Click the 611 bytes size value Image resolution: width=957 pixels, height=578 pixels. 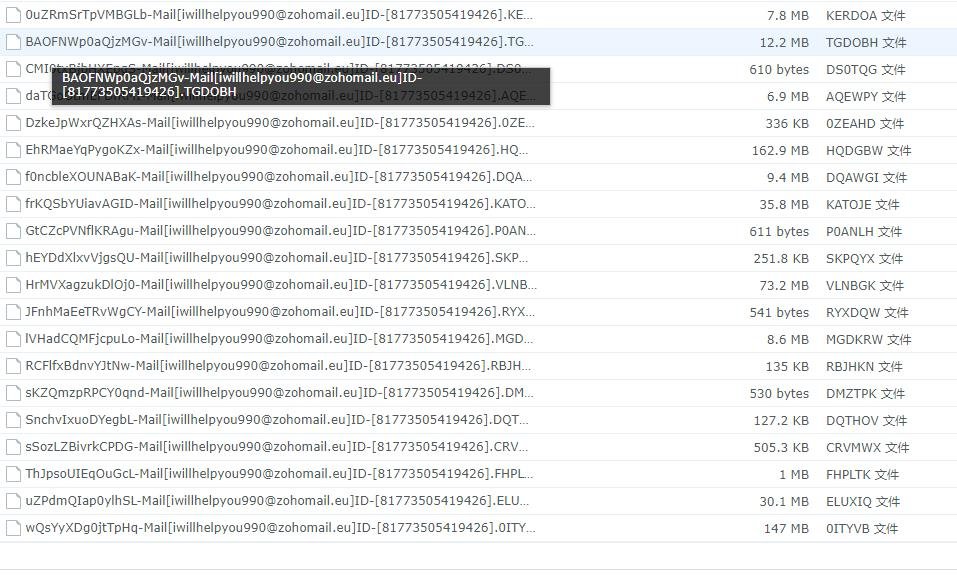coord(779,232)
